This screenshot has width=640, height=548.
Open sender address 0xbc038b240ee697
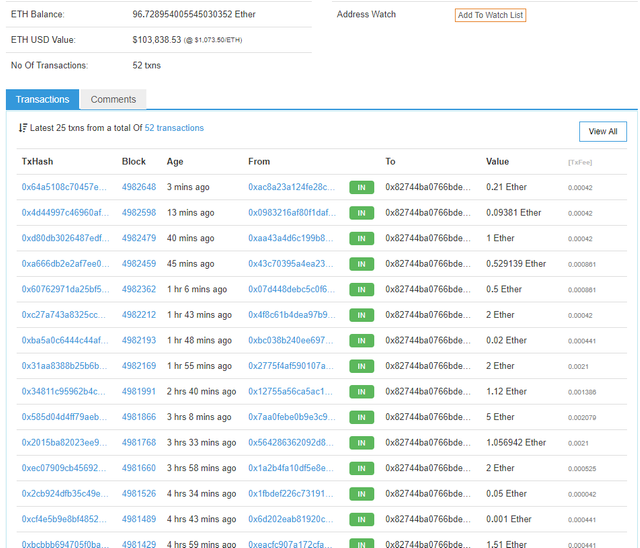tap(291, 340)
